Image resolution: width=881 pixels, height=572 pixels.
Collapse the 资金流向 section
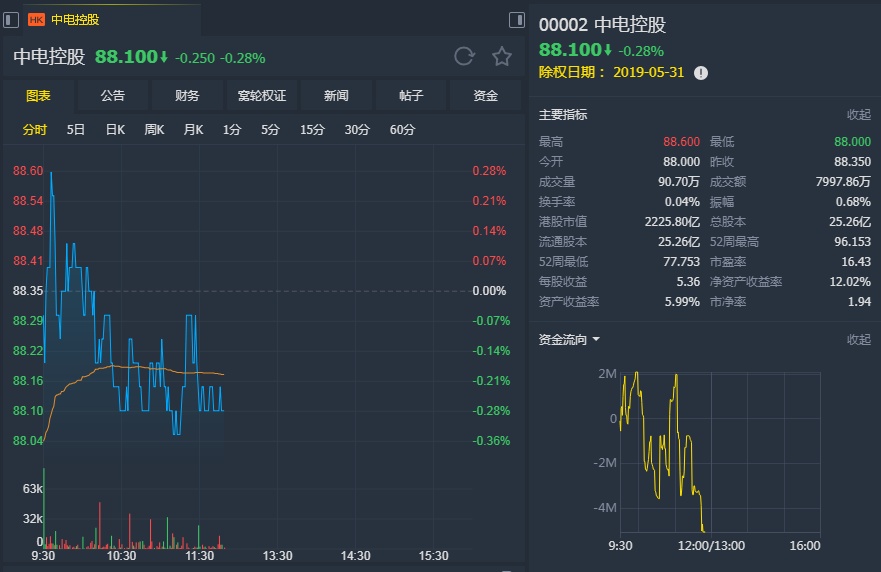858,340
